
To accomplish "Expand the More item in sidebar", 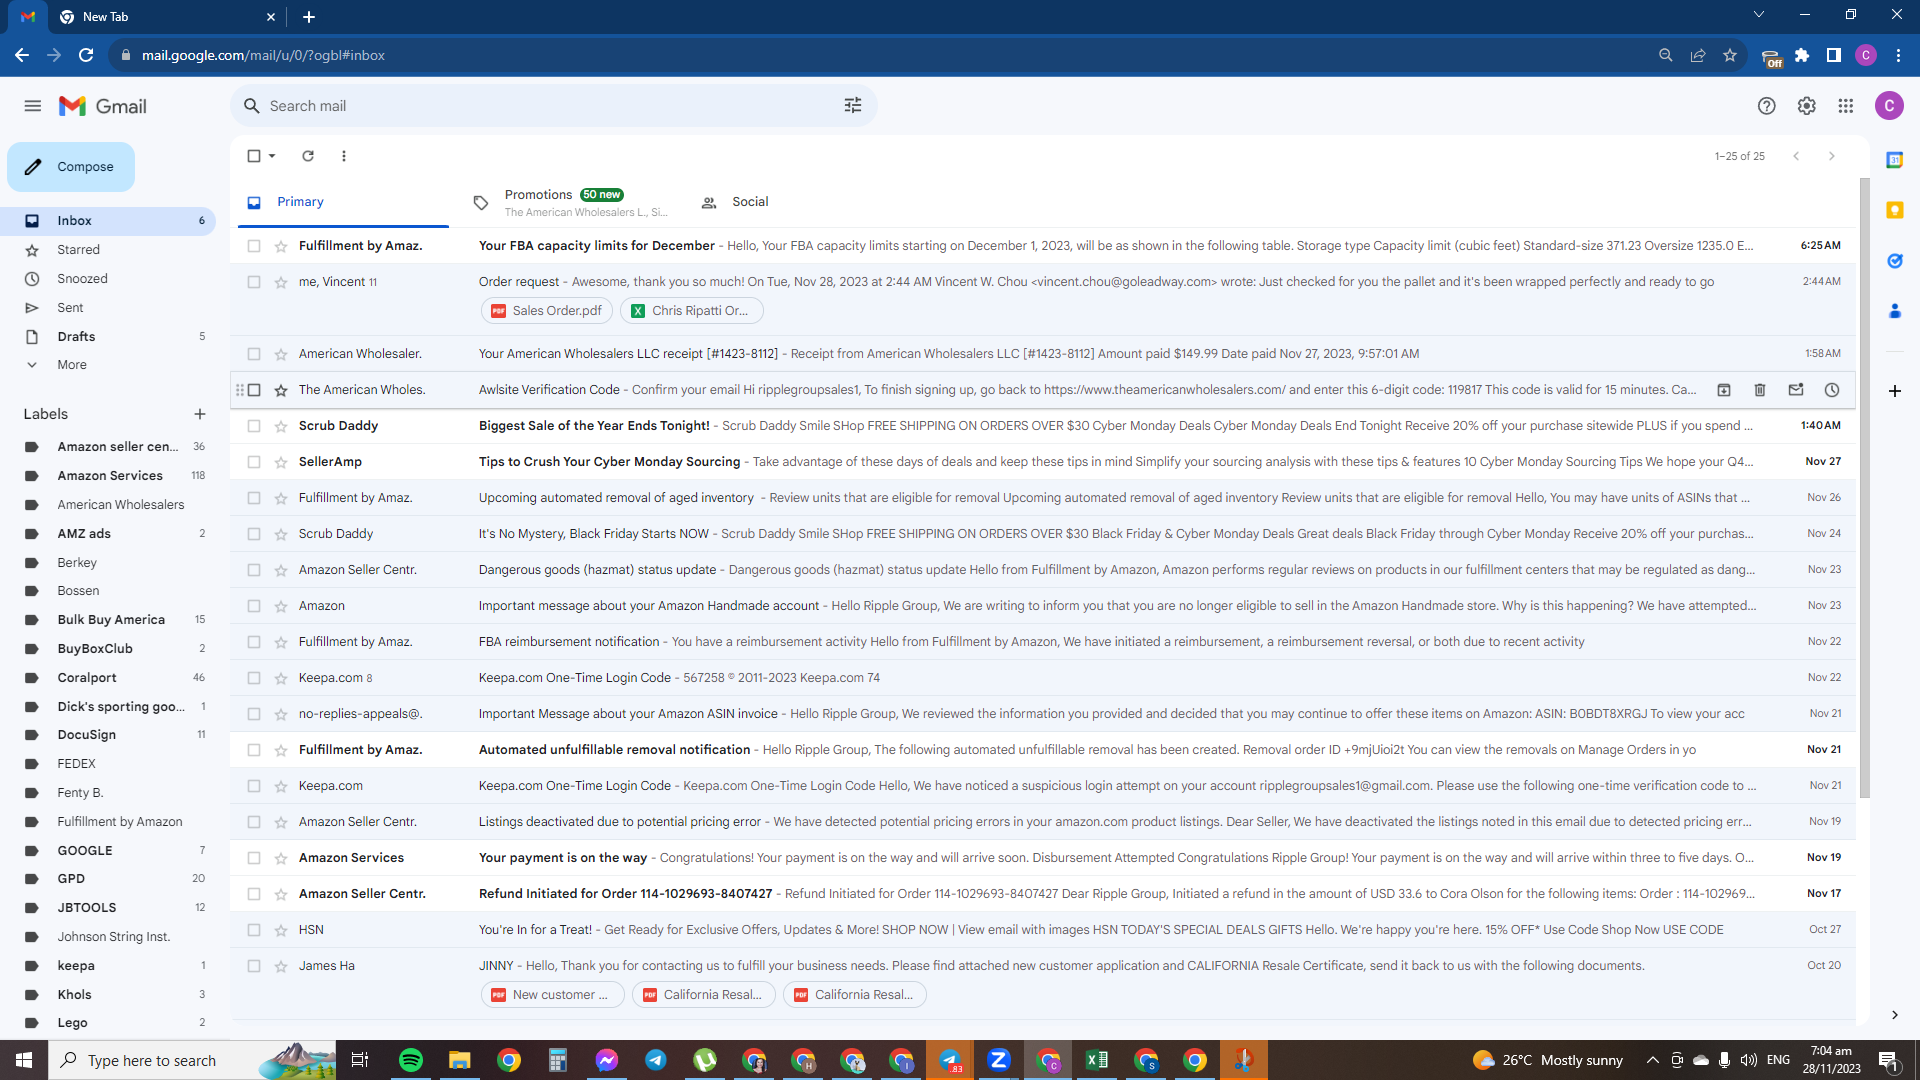I will tap(72, 365).
